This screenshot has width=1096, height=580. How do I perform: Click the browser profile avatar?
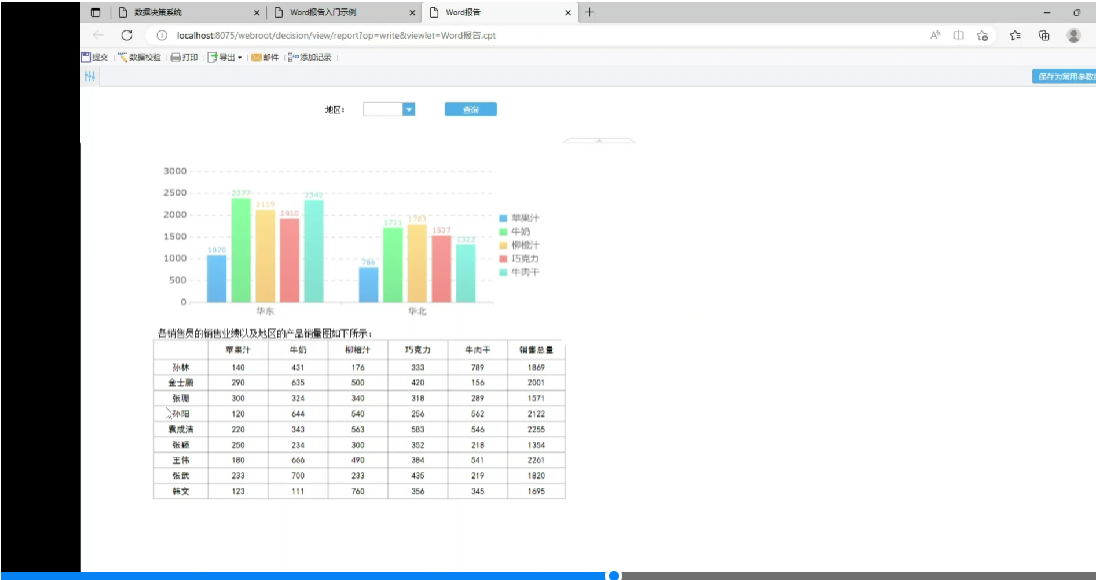pyautogui.click(x=1074, y=35)
